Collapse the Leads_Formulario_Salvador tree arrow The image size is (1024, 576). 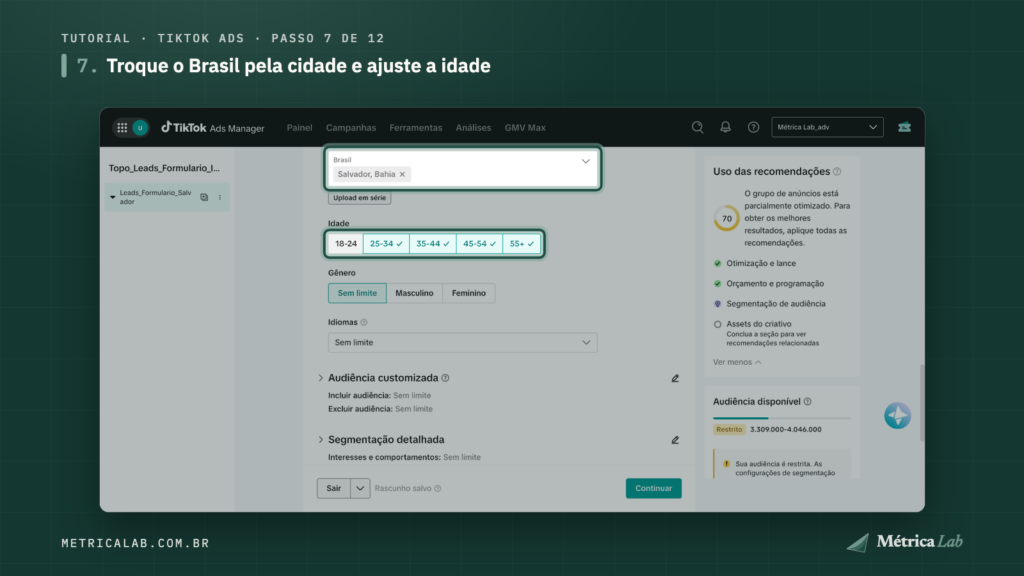112,197
